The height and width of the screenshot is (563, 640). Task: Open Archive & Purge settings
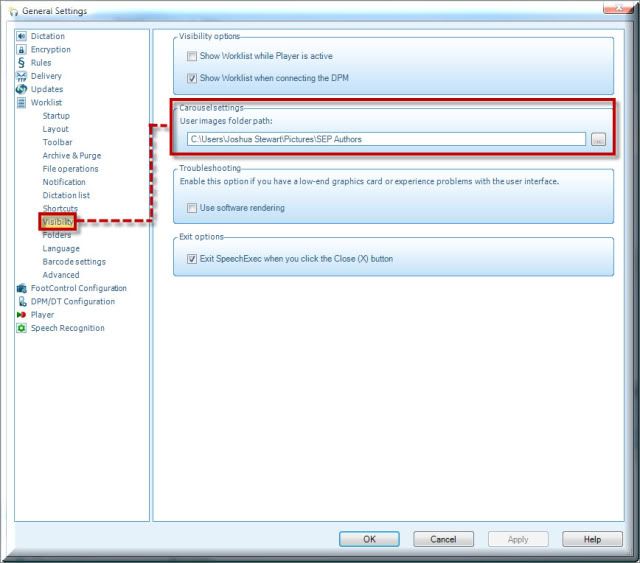point(72,156)
